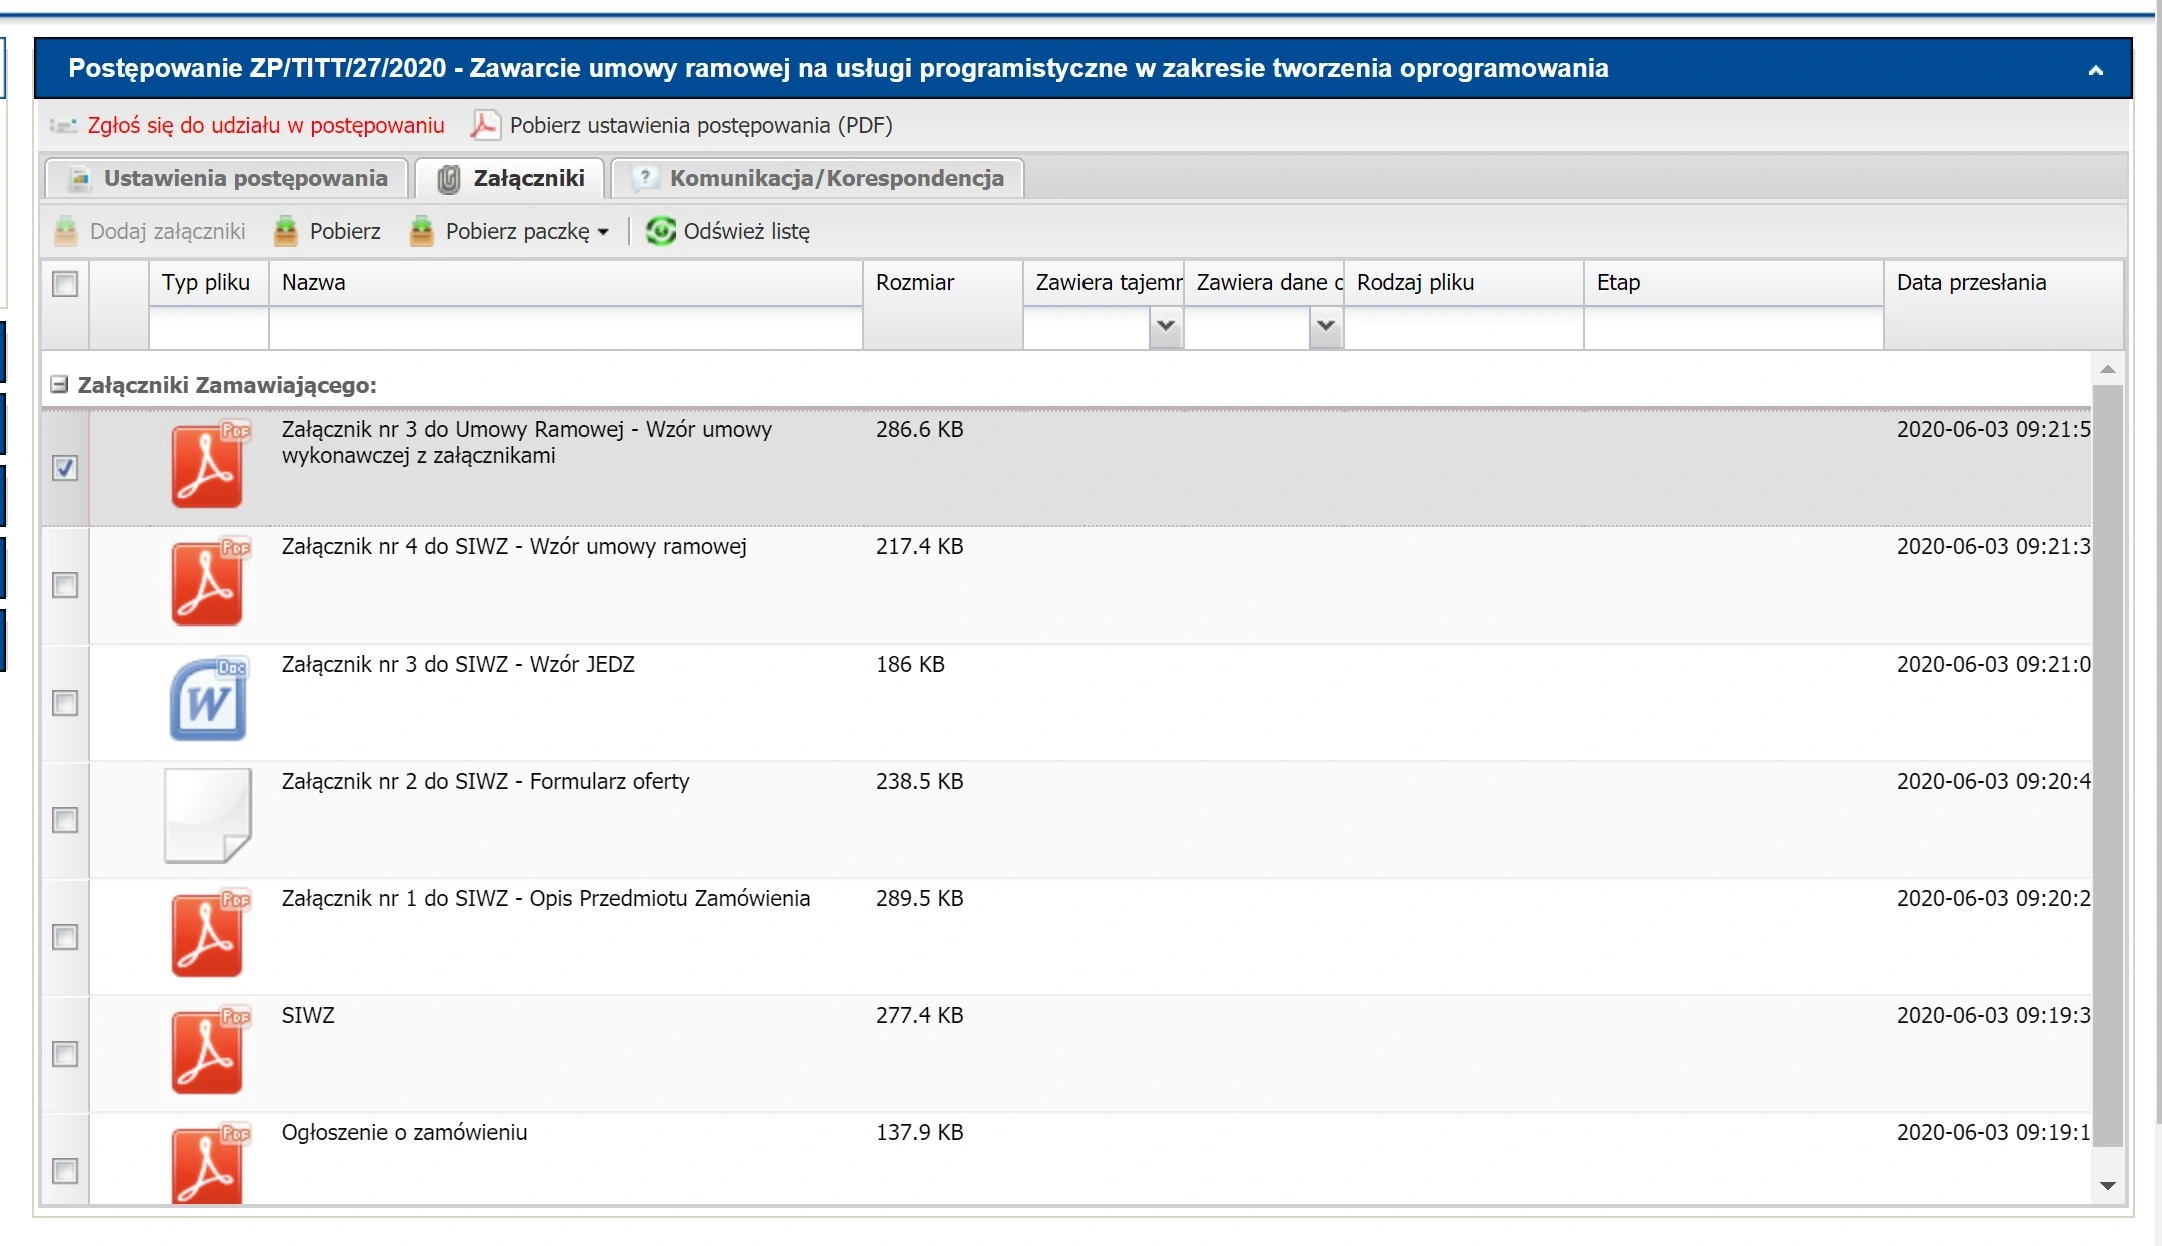The width and height of the screenshot is (2162, 1246).
Task: Open the Word document icon for Wzór JEDZ
Action: [x=208, y=699]
